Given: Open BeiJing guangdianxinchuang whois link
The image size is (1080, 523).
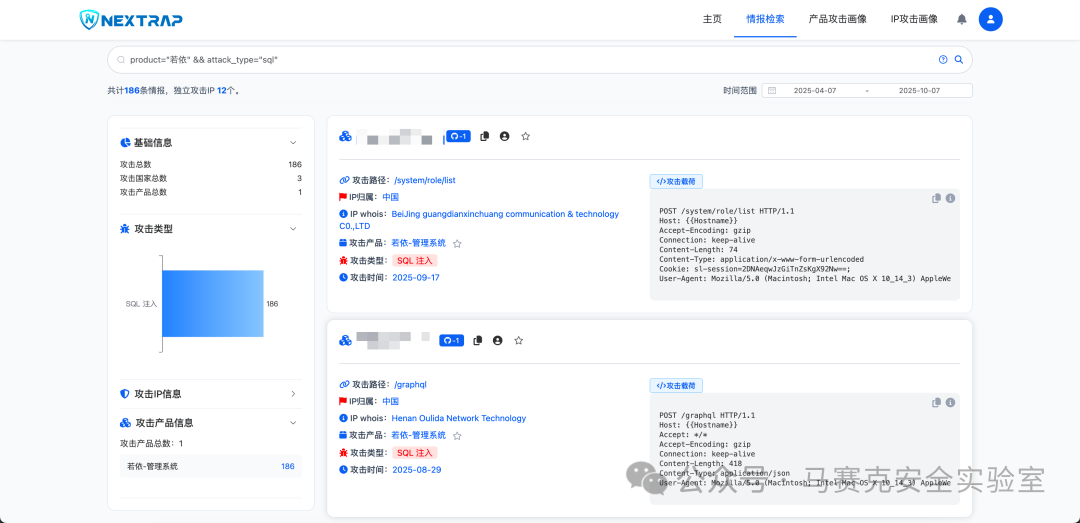Looking at the screenshot, I should [479, 220].
